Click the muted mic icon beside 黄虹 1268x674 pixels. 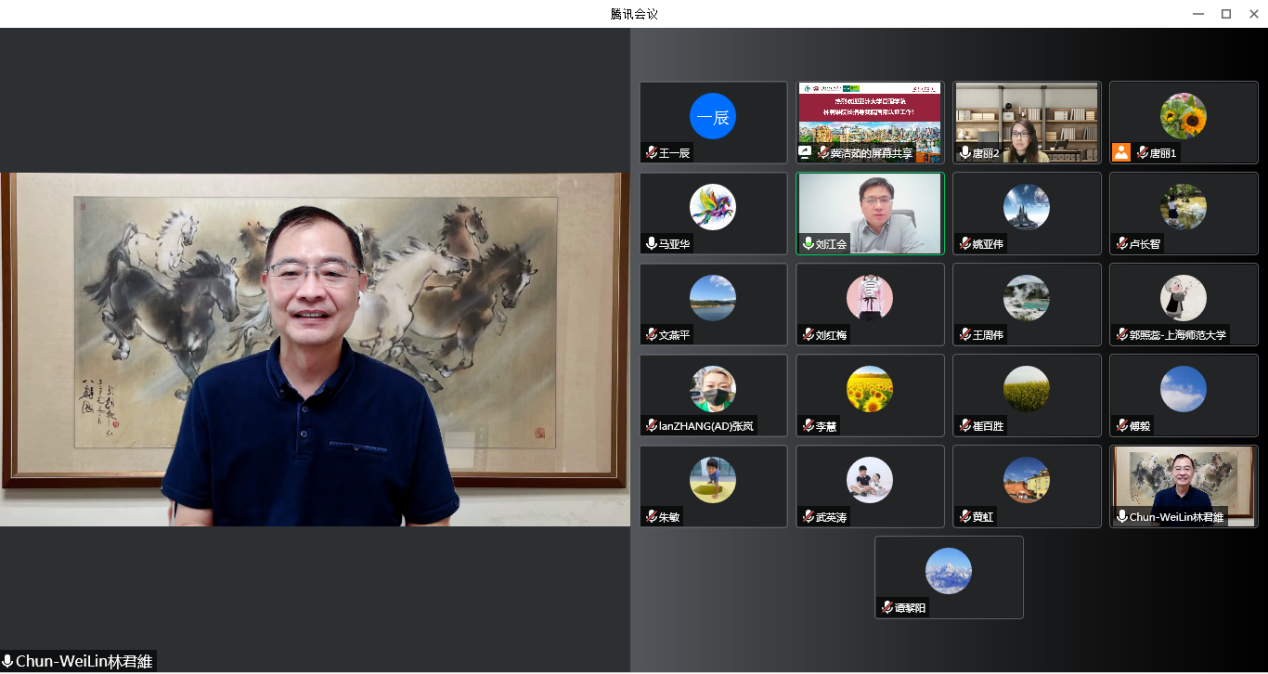(965, 517)
